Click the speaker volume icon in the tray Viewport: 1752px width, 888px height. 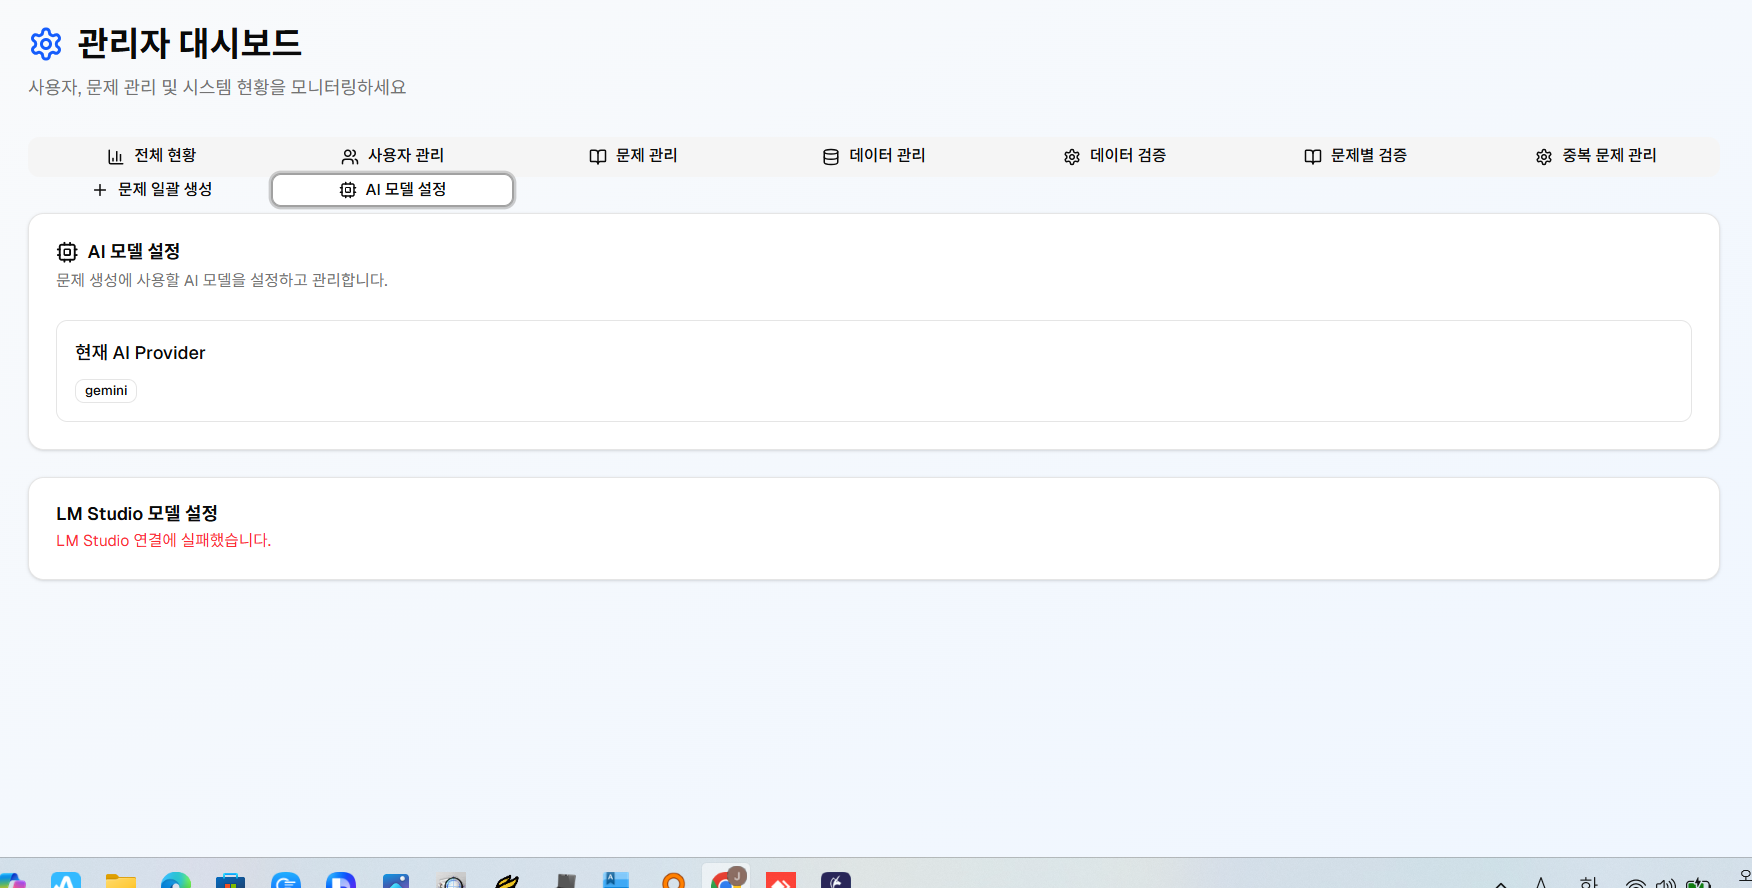pyautogui.click(x=1666, y=883)
